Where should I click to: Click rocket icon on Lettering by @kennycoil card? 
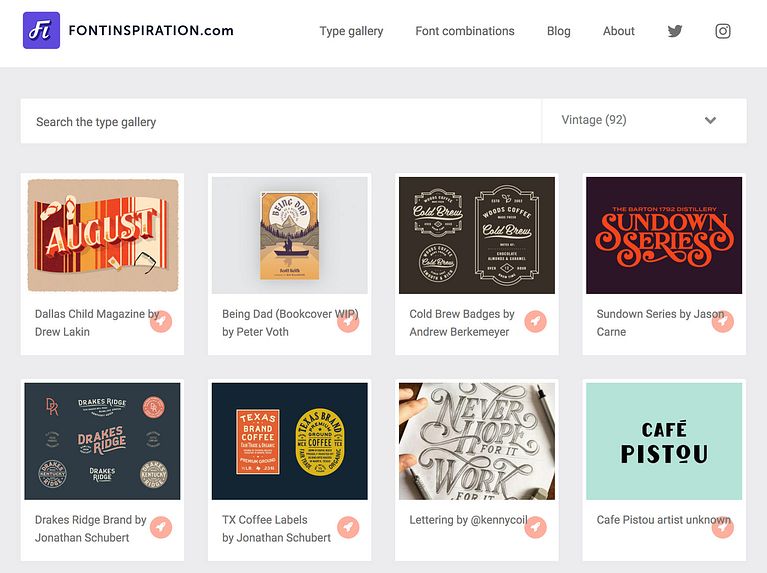tap(536, 527)
